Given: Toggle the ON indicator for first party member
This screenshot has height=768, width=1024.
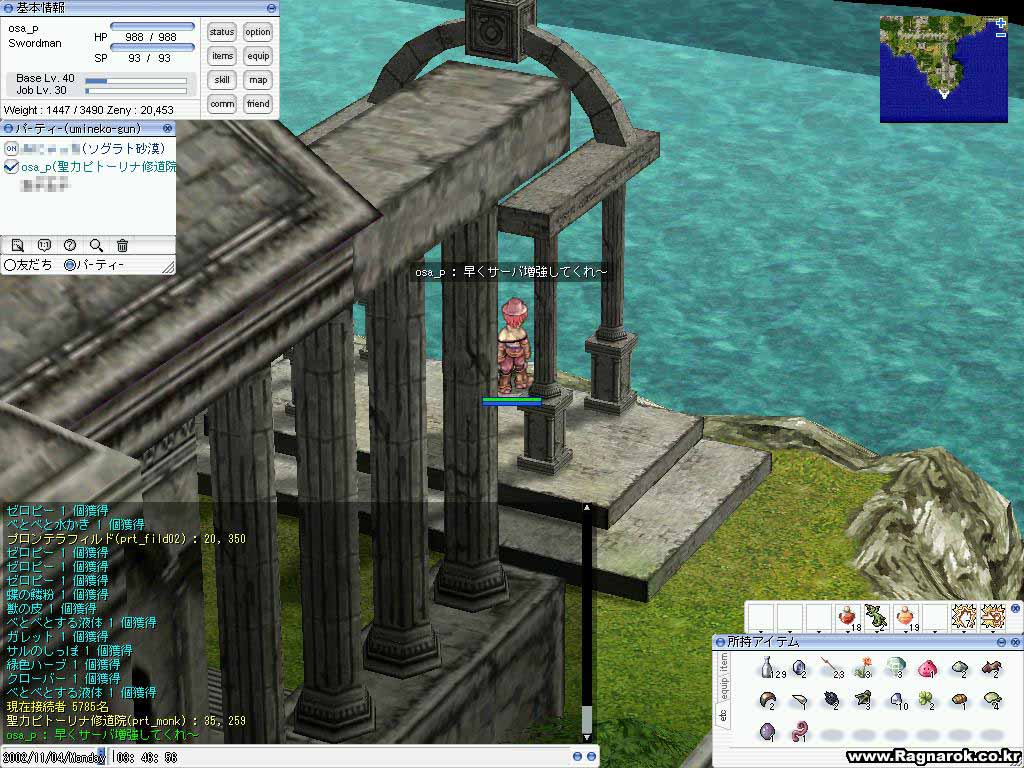Looking at the screenshot, I should [11, 148].
